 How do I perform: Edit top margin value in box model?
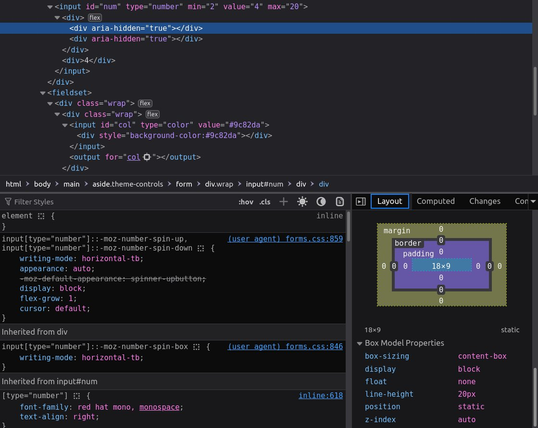click(441, 229)
